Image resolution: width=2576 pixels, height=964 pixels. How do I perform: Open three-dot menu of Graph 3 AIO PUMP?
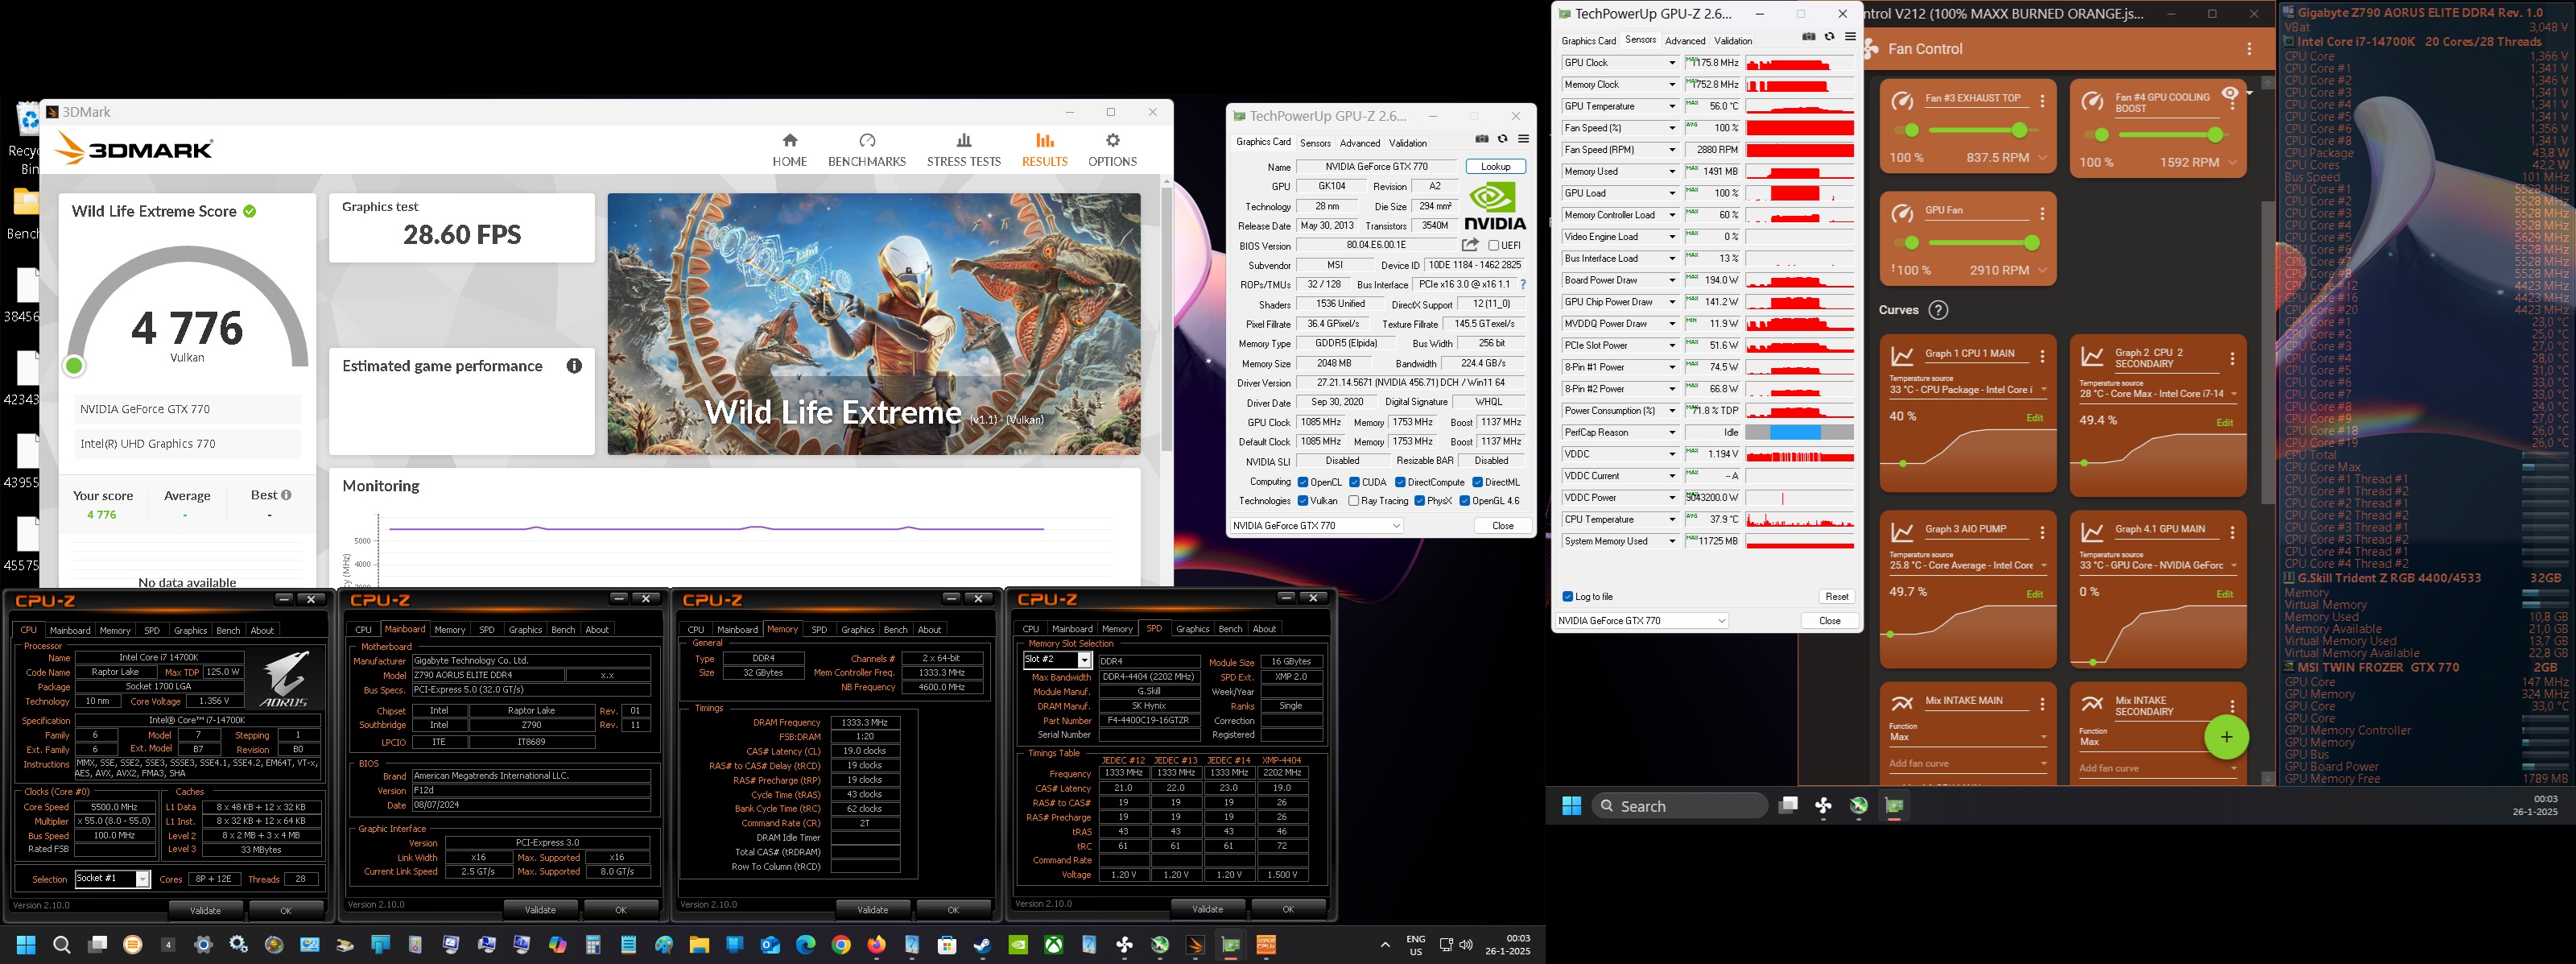tap(2042, 533)
